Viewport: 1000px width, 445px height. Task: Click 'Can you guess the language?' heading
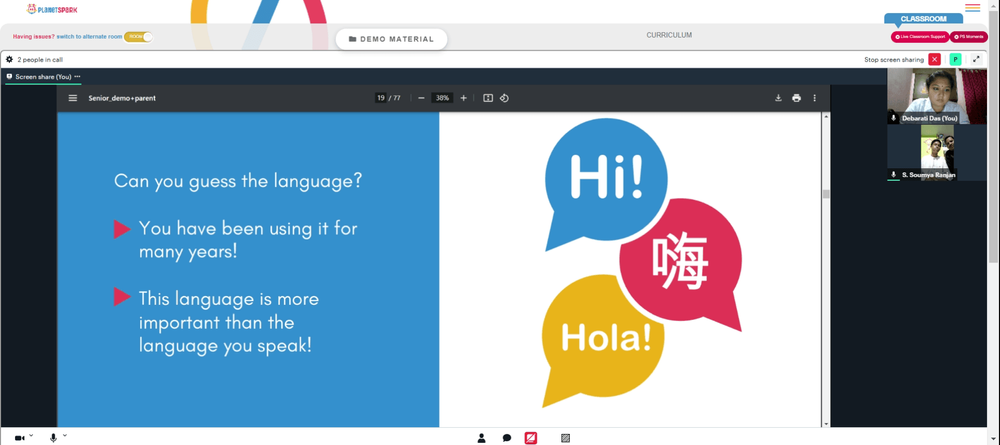[x=239, y=180]
